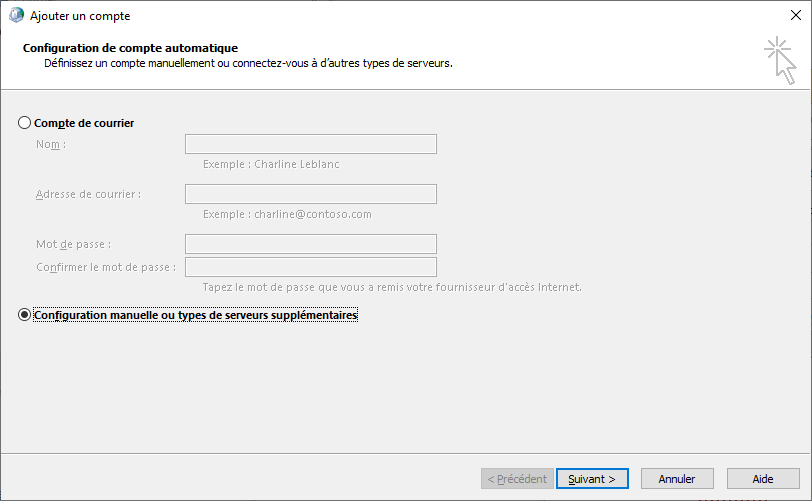812x501 pixels.
Task: Open help with the Aide button
Action: 763,479
